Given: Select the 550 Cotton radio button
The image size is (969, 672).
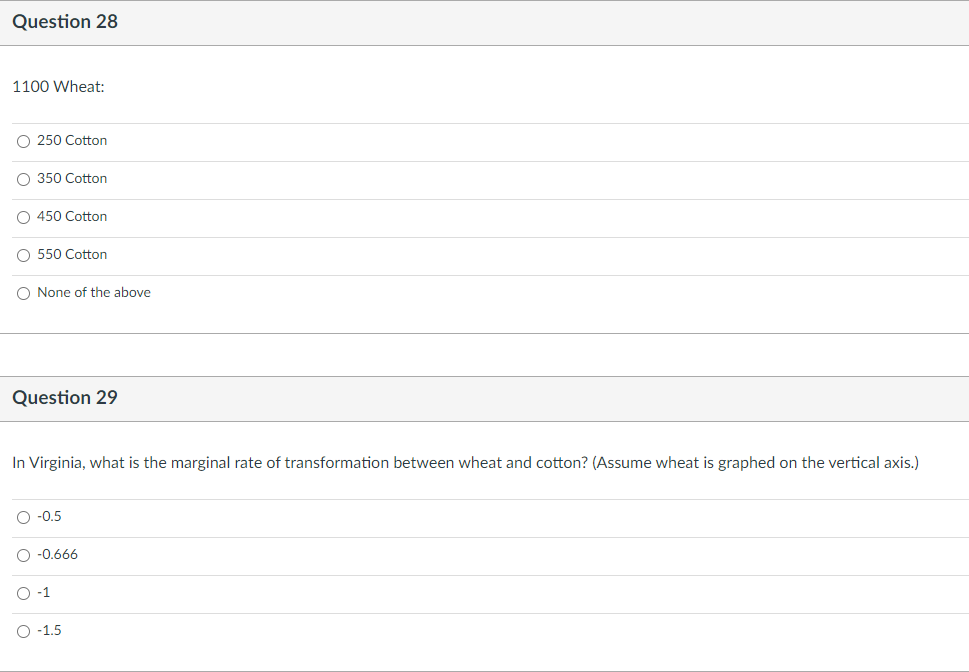Looking at the screenshot, I should 23,255.
